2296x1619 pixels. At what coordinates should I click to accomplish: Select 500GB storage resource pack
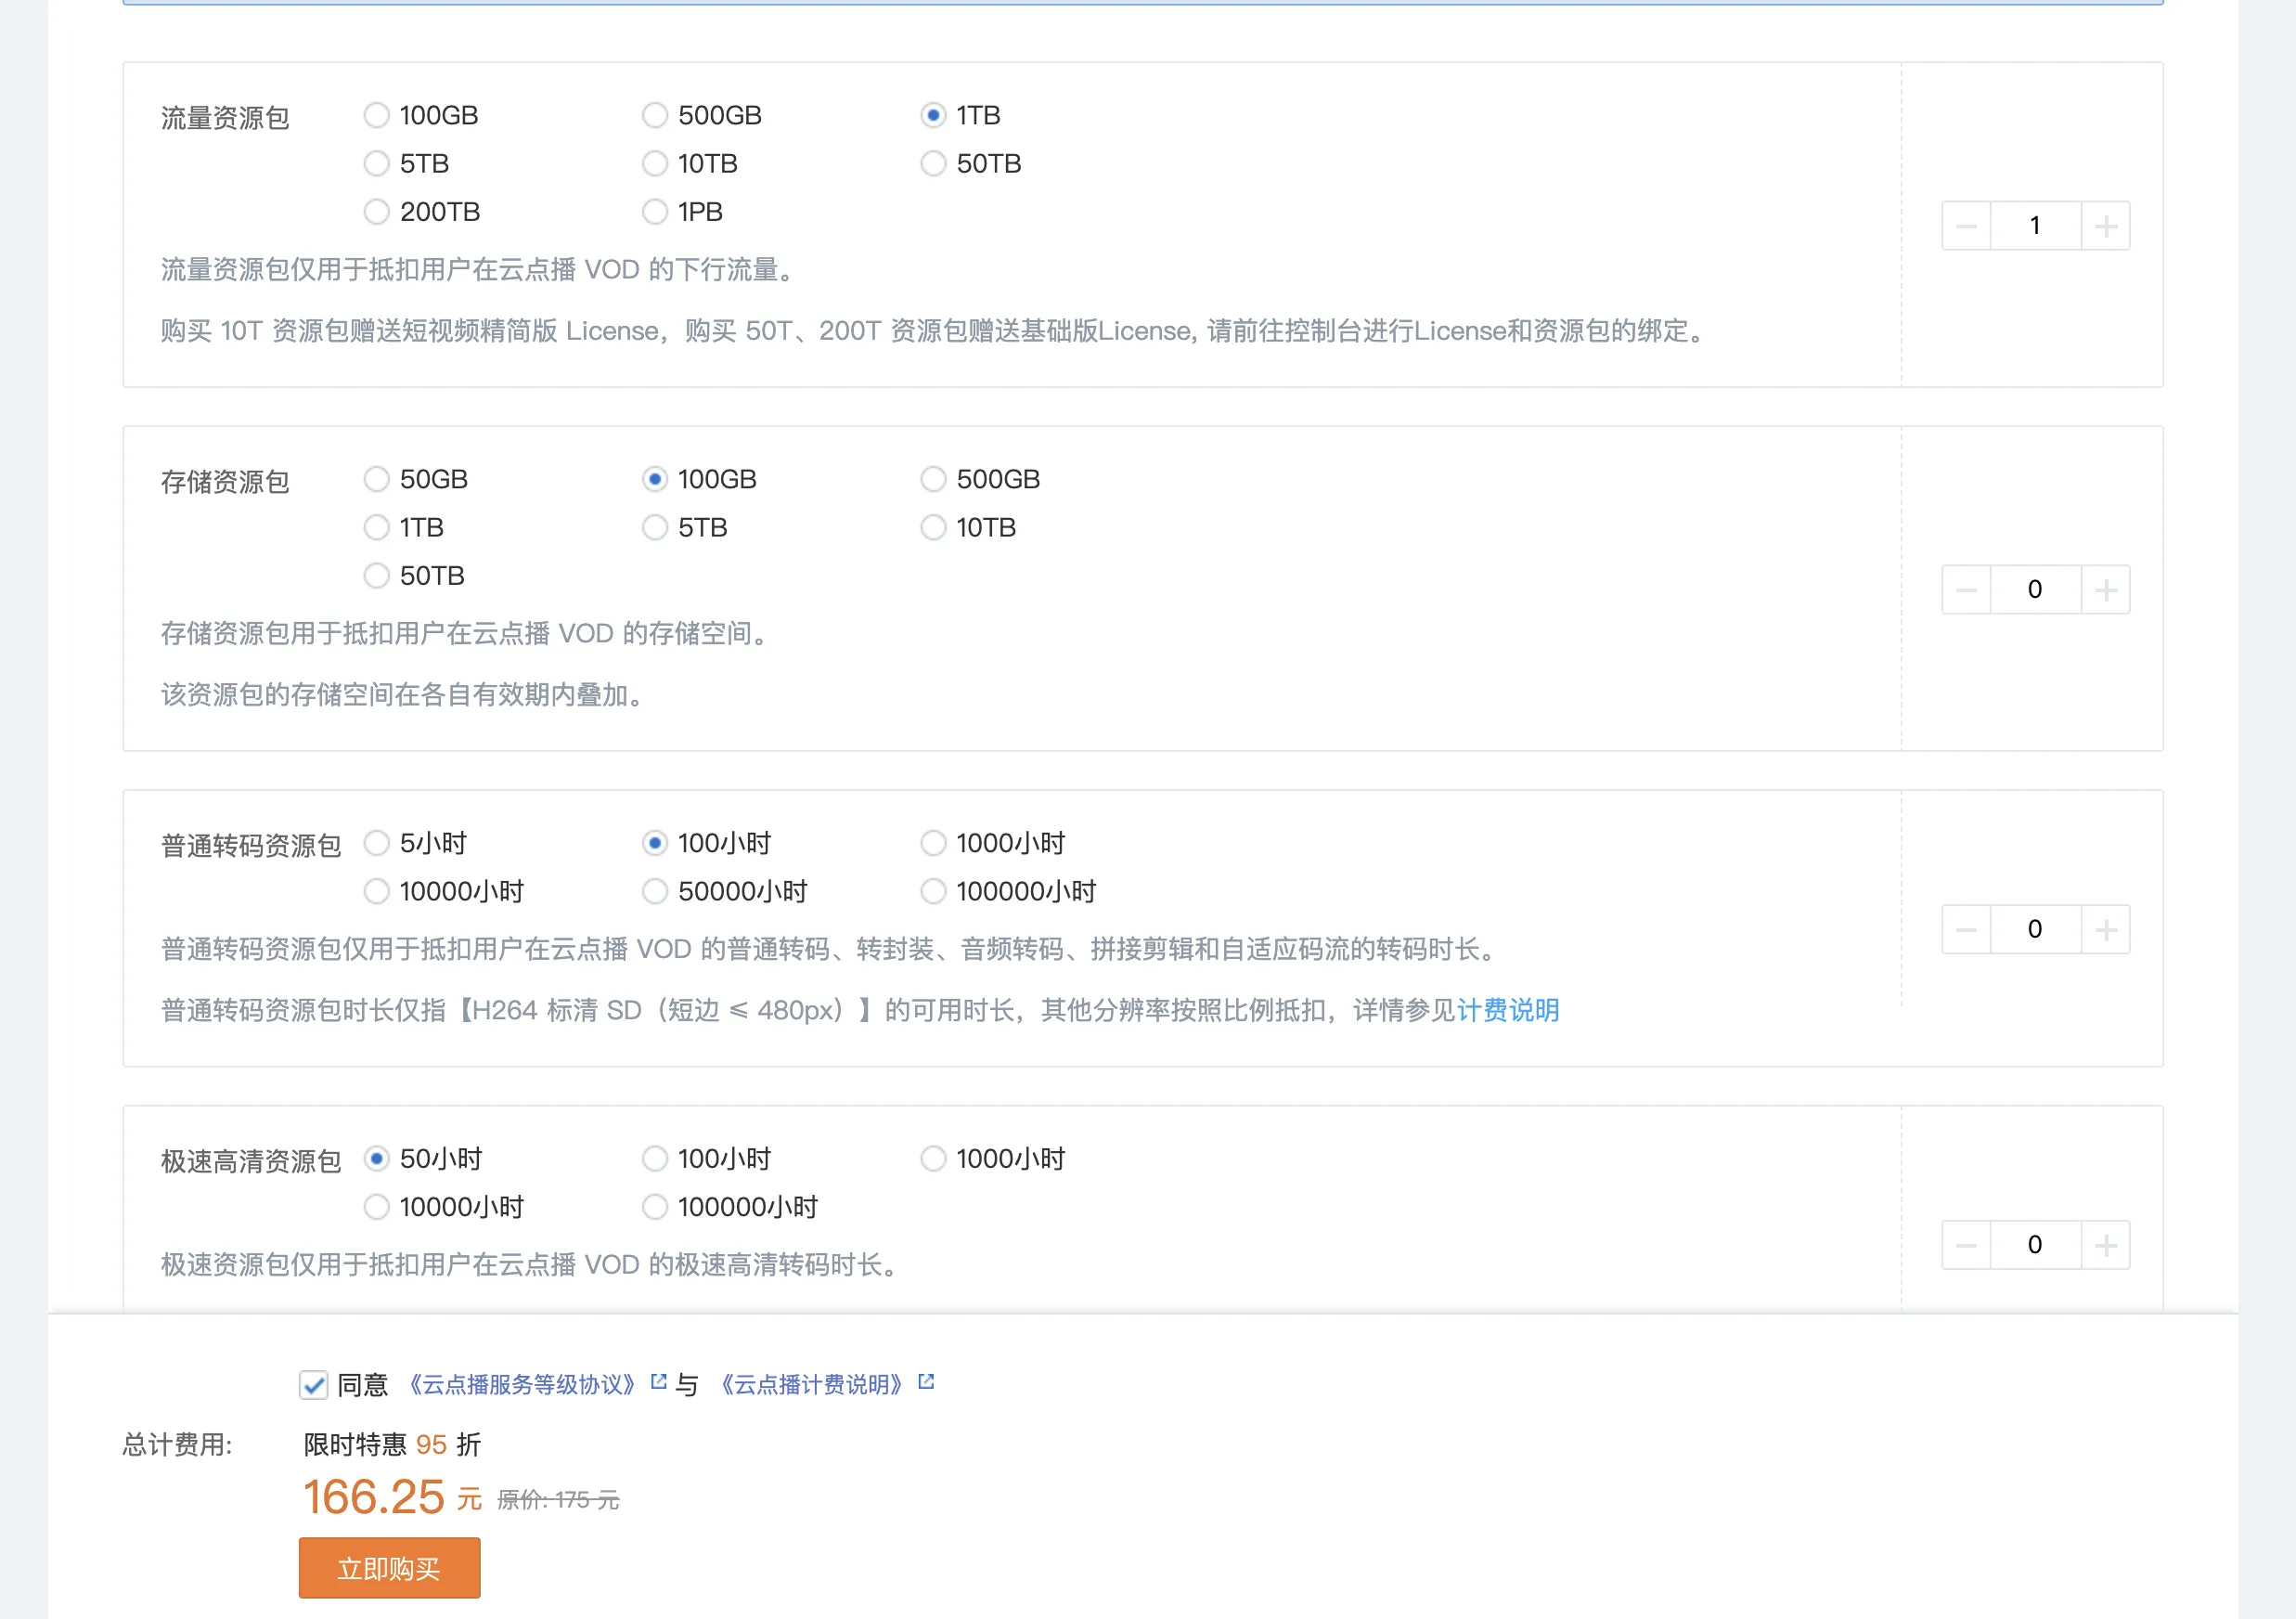click(x=933, y=480)
